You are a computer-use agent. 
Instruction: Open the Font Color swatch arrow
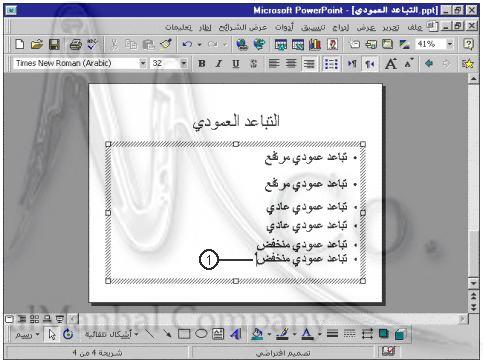[320, 334]
